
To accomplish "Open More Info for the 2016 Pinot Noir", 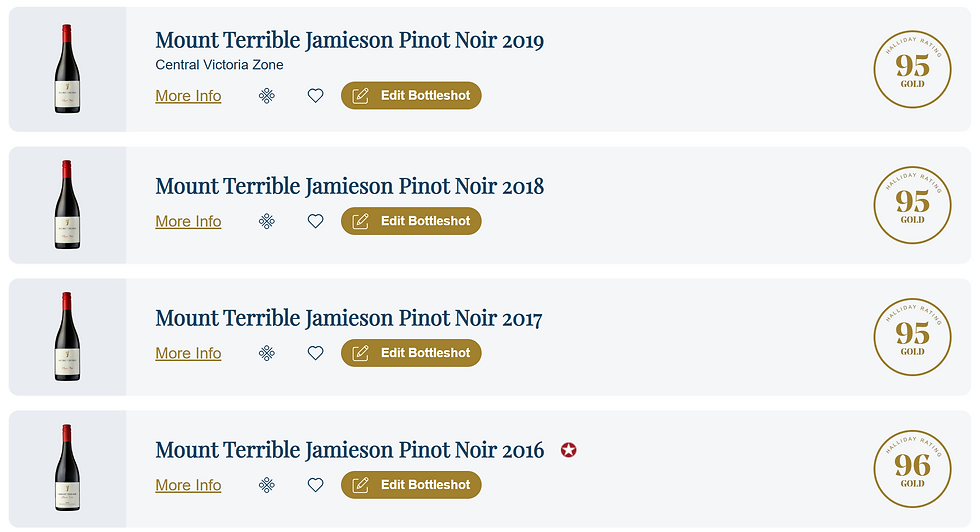I will (188, 485).
